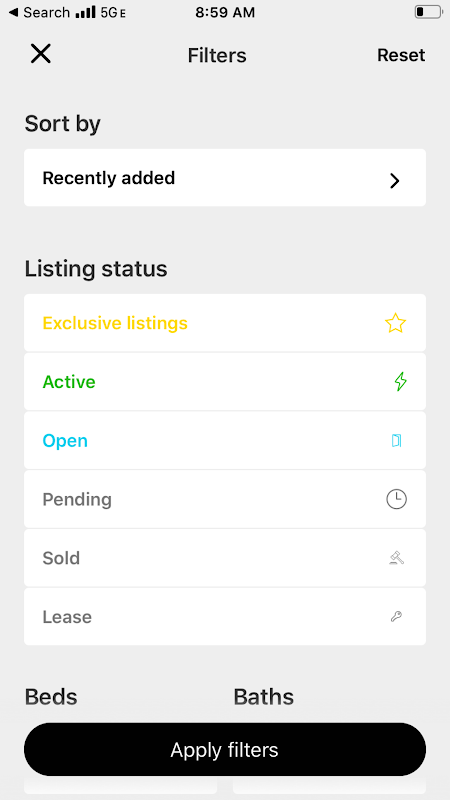
Task: Disable the Open listing status filter
Action: [x=225, y=440]
